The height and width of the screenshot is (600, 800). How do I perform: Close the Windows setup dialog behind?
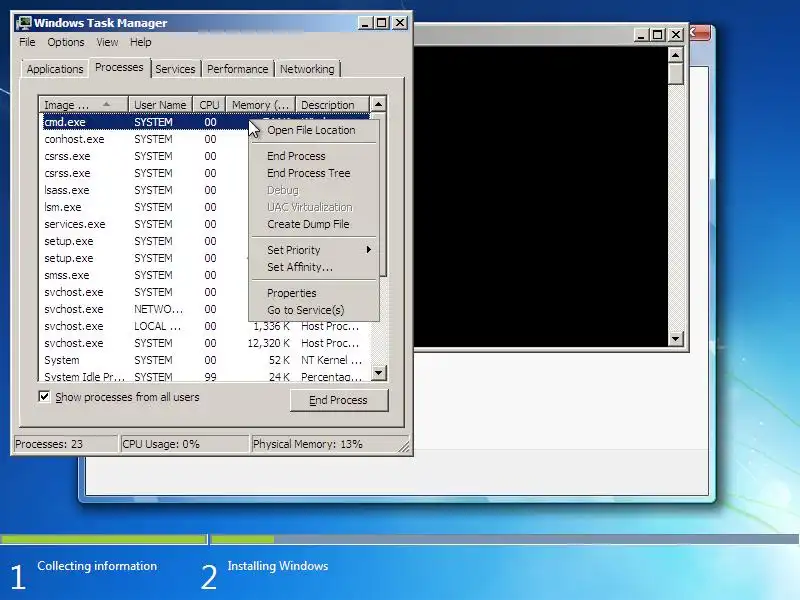point(699,33)
